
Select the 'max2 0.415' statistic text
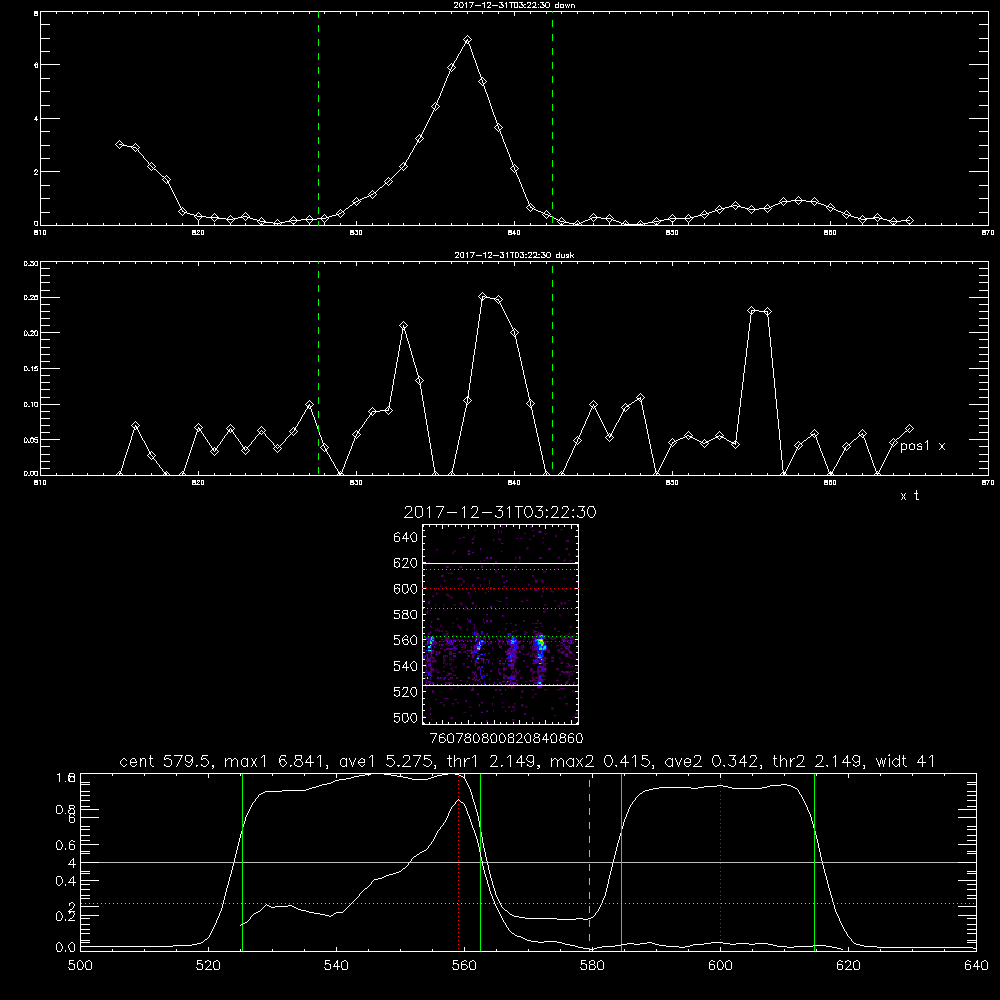point(601,761)
